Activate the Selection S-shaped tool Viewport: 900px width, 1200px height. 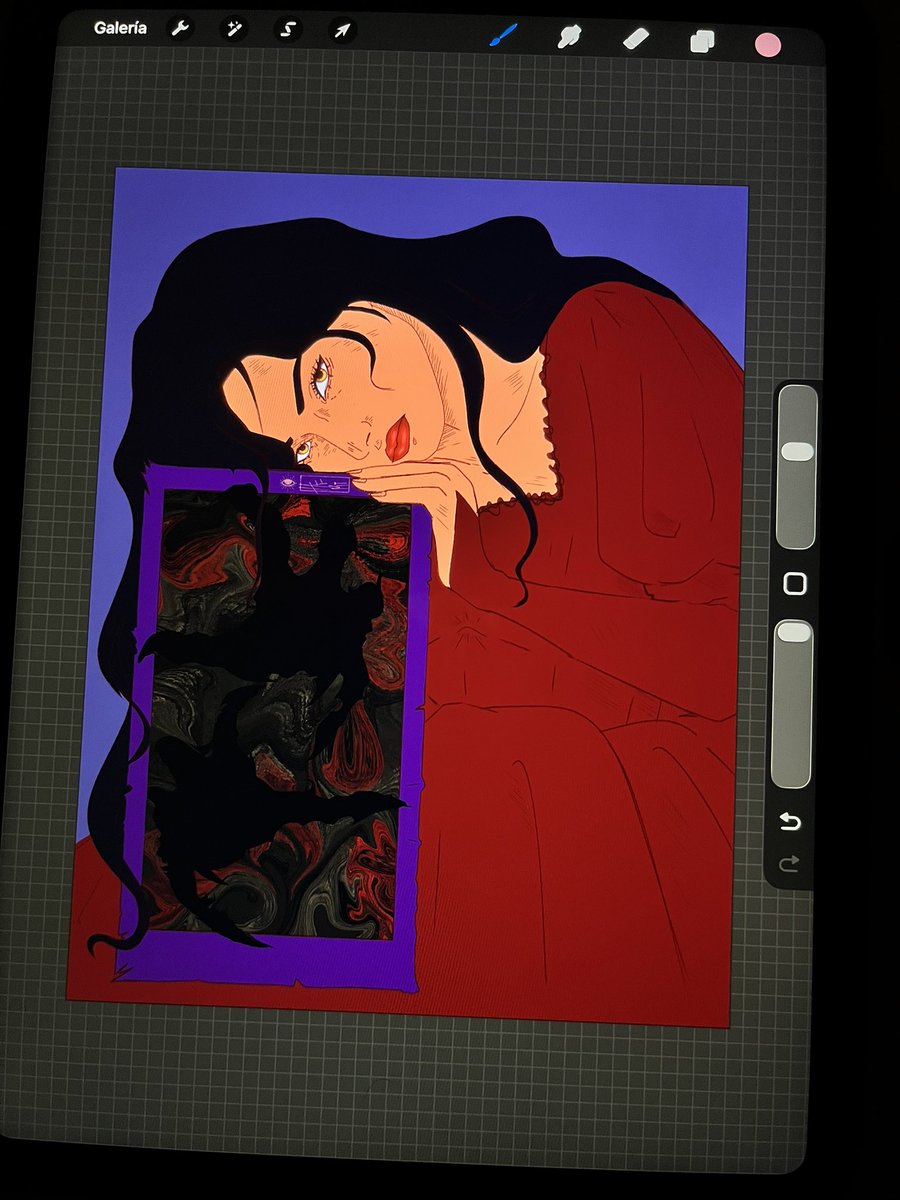(x=288, y=30)
